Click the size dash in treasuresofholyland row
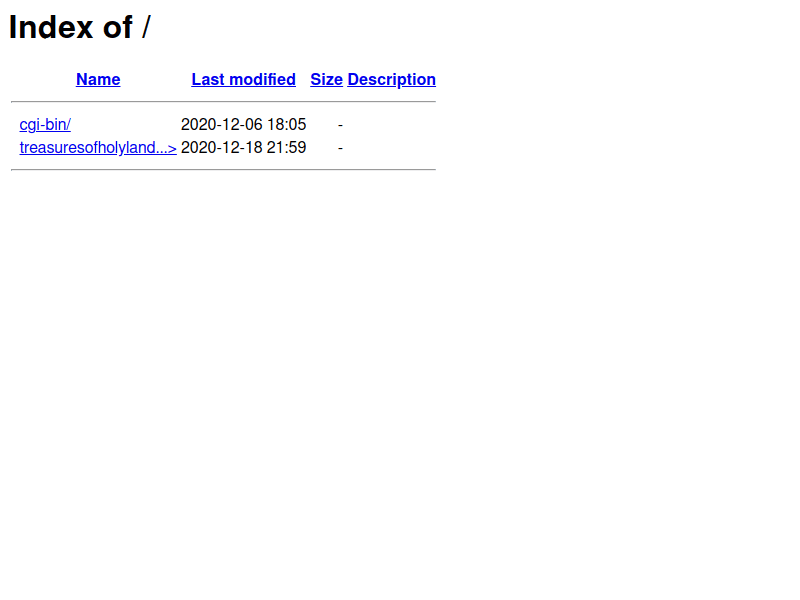This screenshot has width=800, height=600. click(340, 148)
